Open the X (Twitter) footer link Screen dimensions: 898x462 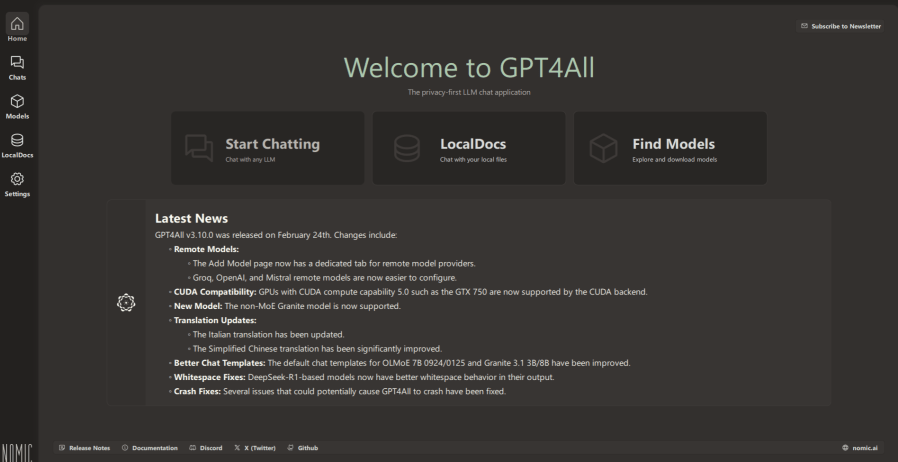pos(255,447)
